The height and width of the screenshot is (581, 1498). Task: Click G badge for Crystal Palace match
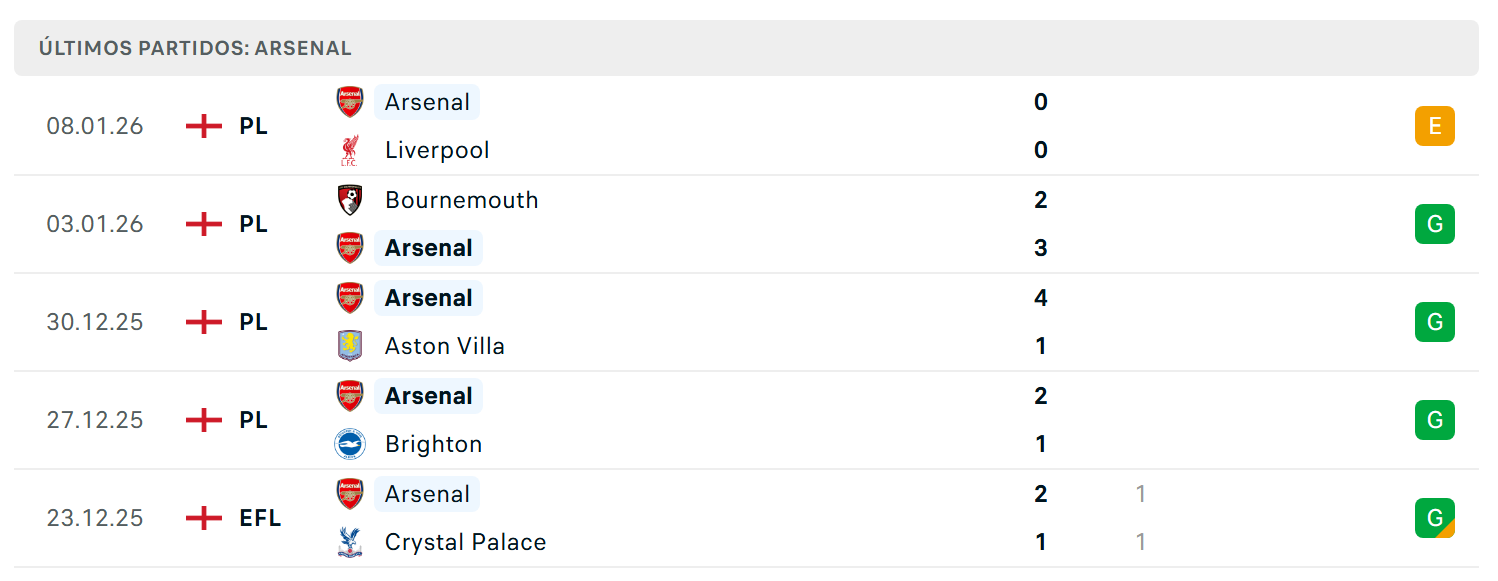(1435, 518)
